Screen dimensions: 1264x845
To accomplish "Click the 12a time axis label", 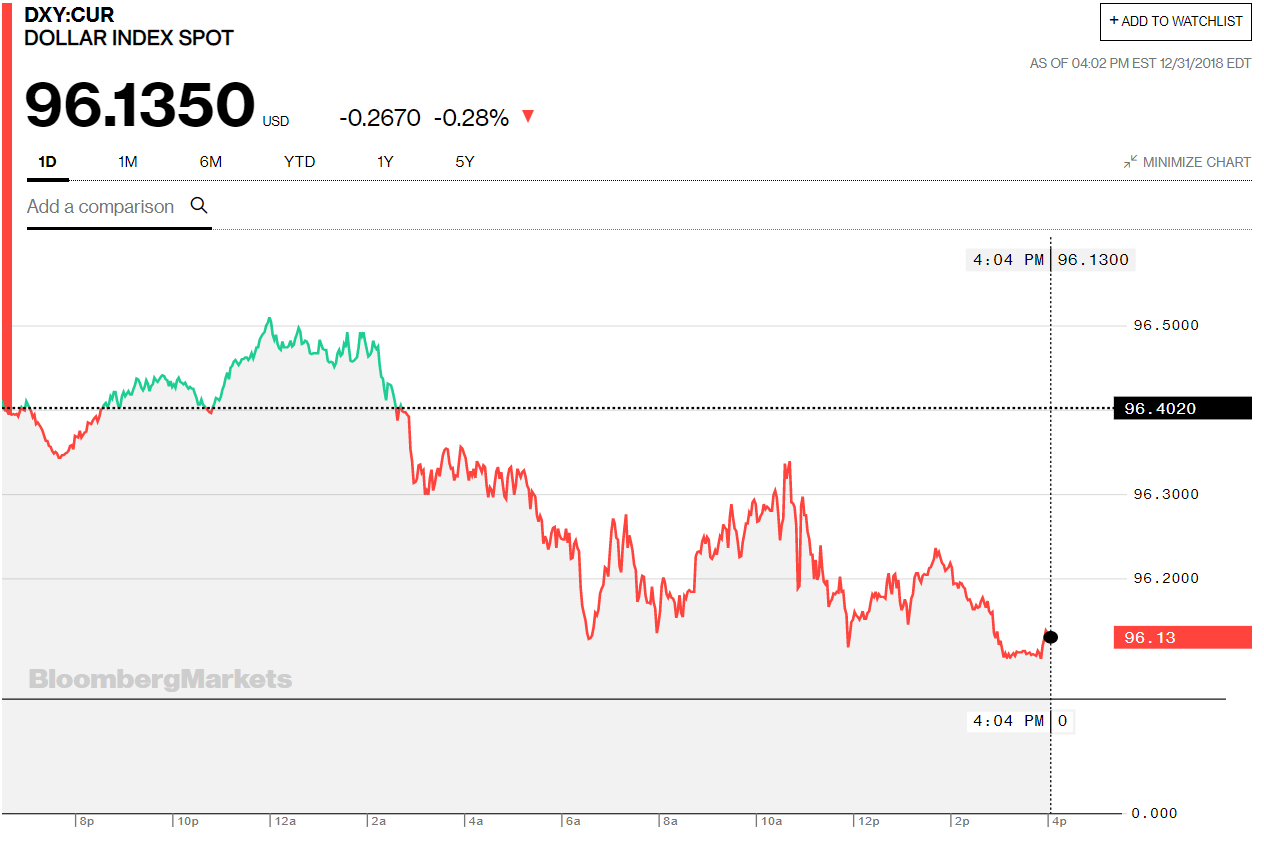I will pos(285,821).
